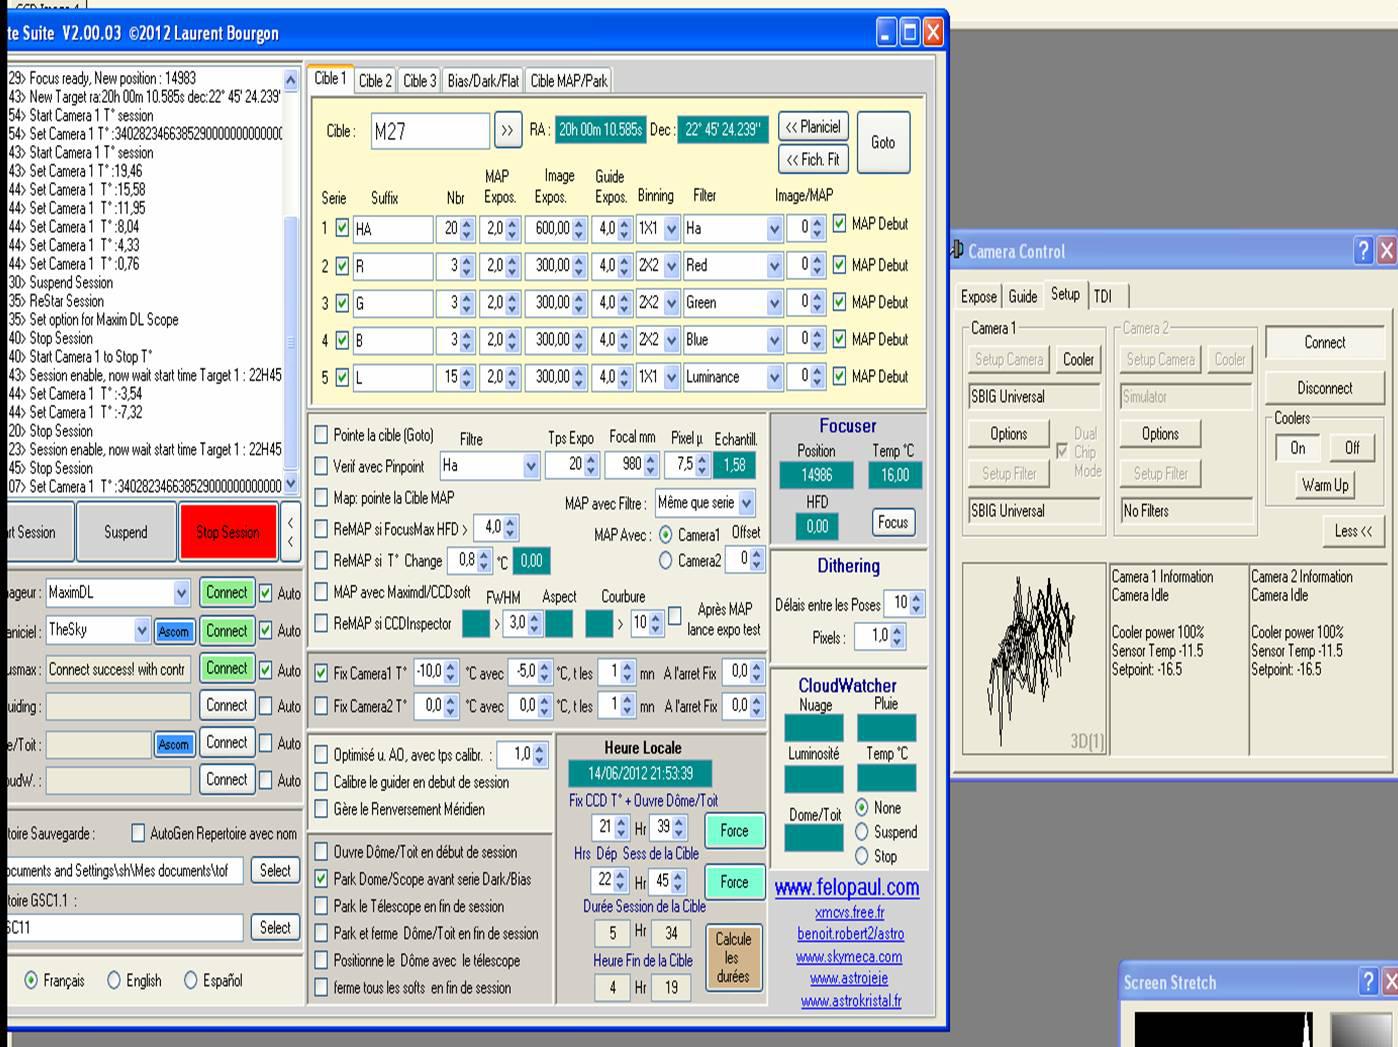Click the Suspend button
Viewport: 1398px width, 1047px height.
click(126, 532)
